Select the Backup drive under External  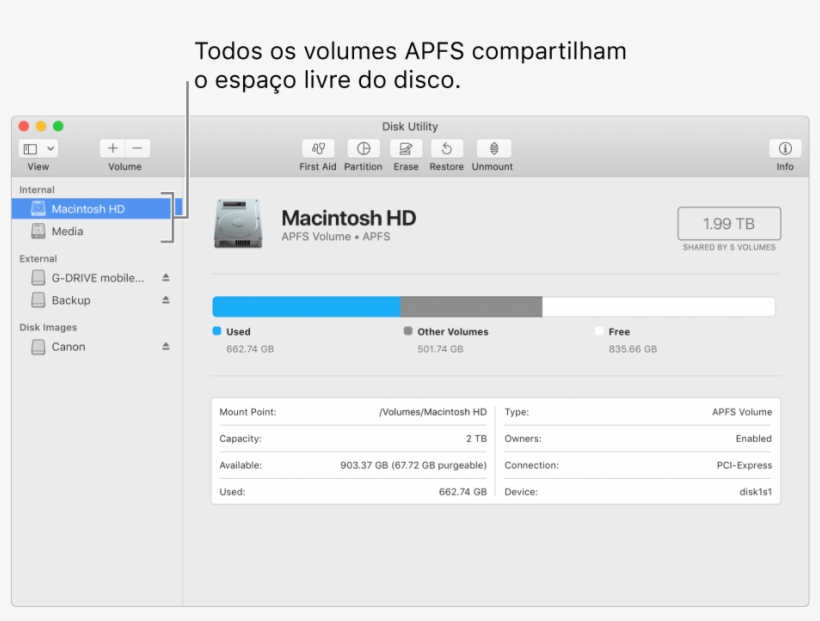click(72, 300)
